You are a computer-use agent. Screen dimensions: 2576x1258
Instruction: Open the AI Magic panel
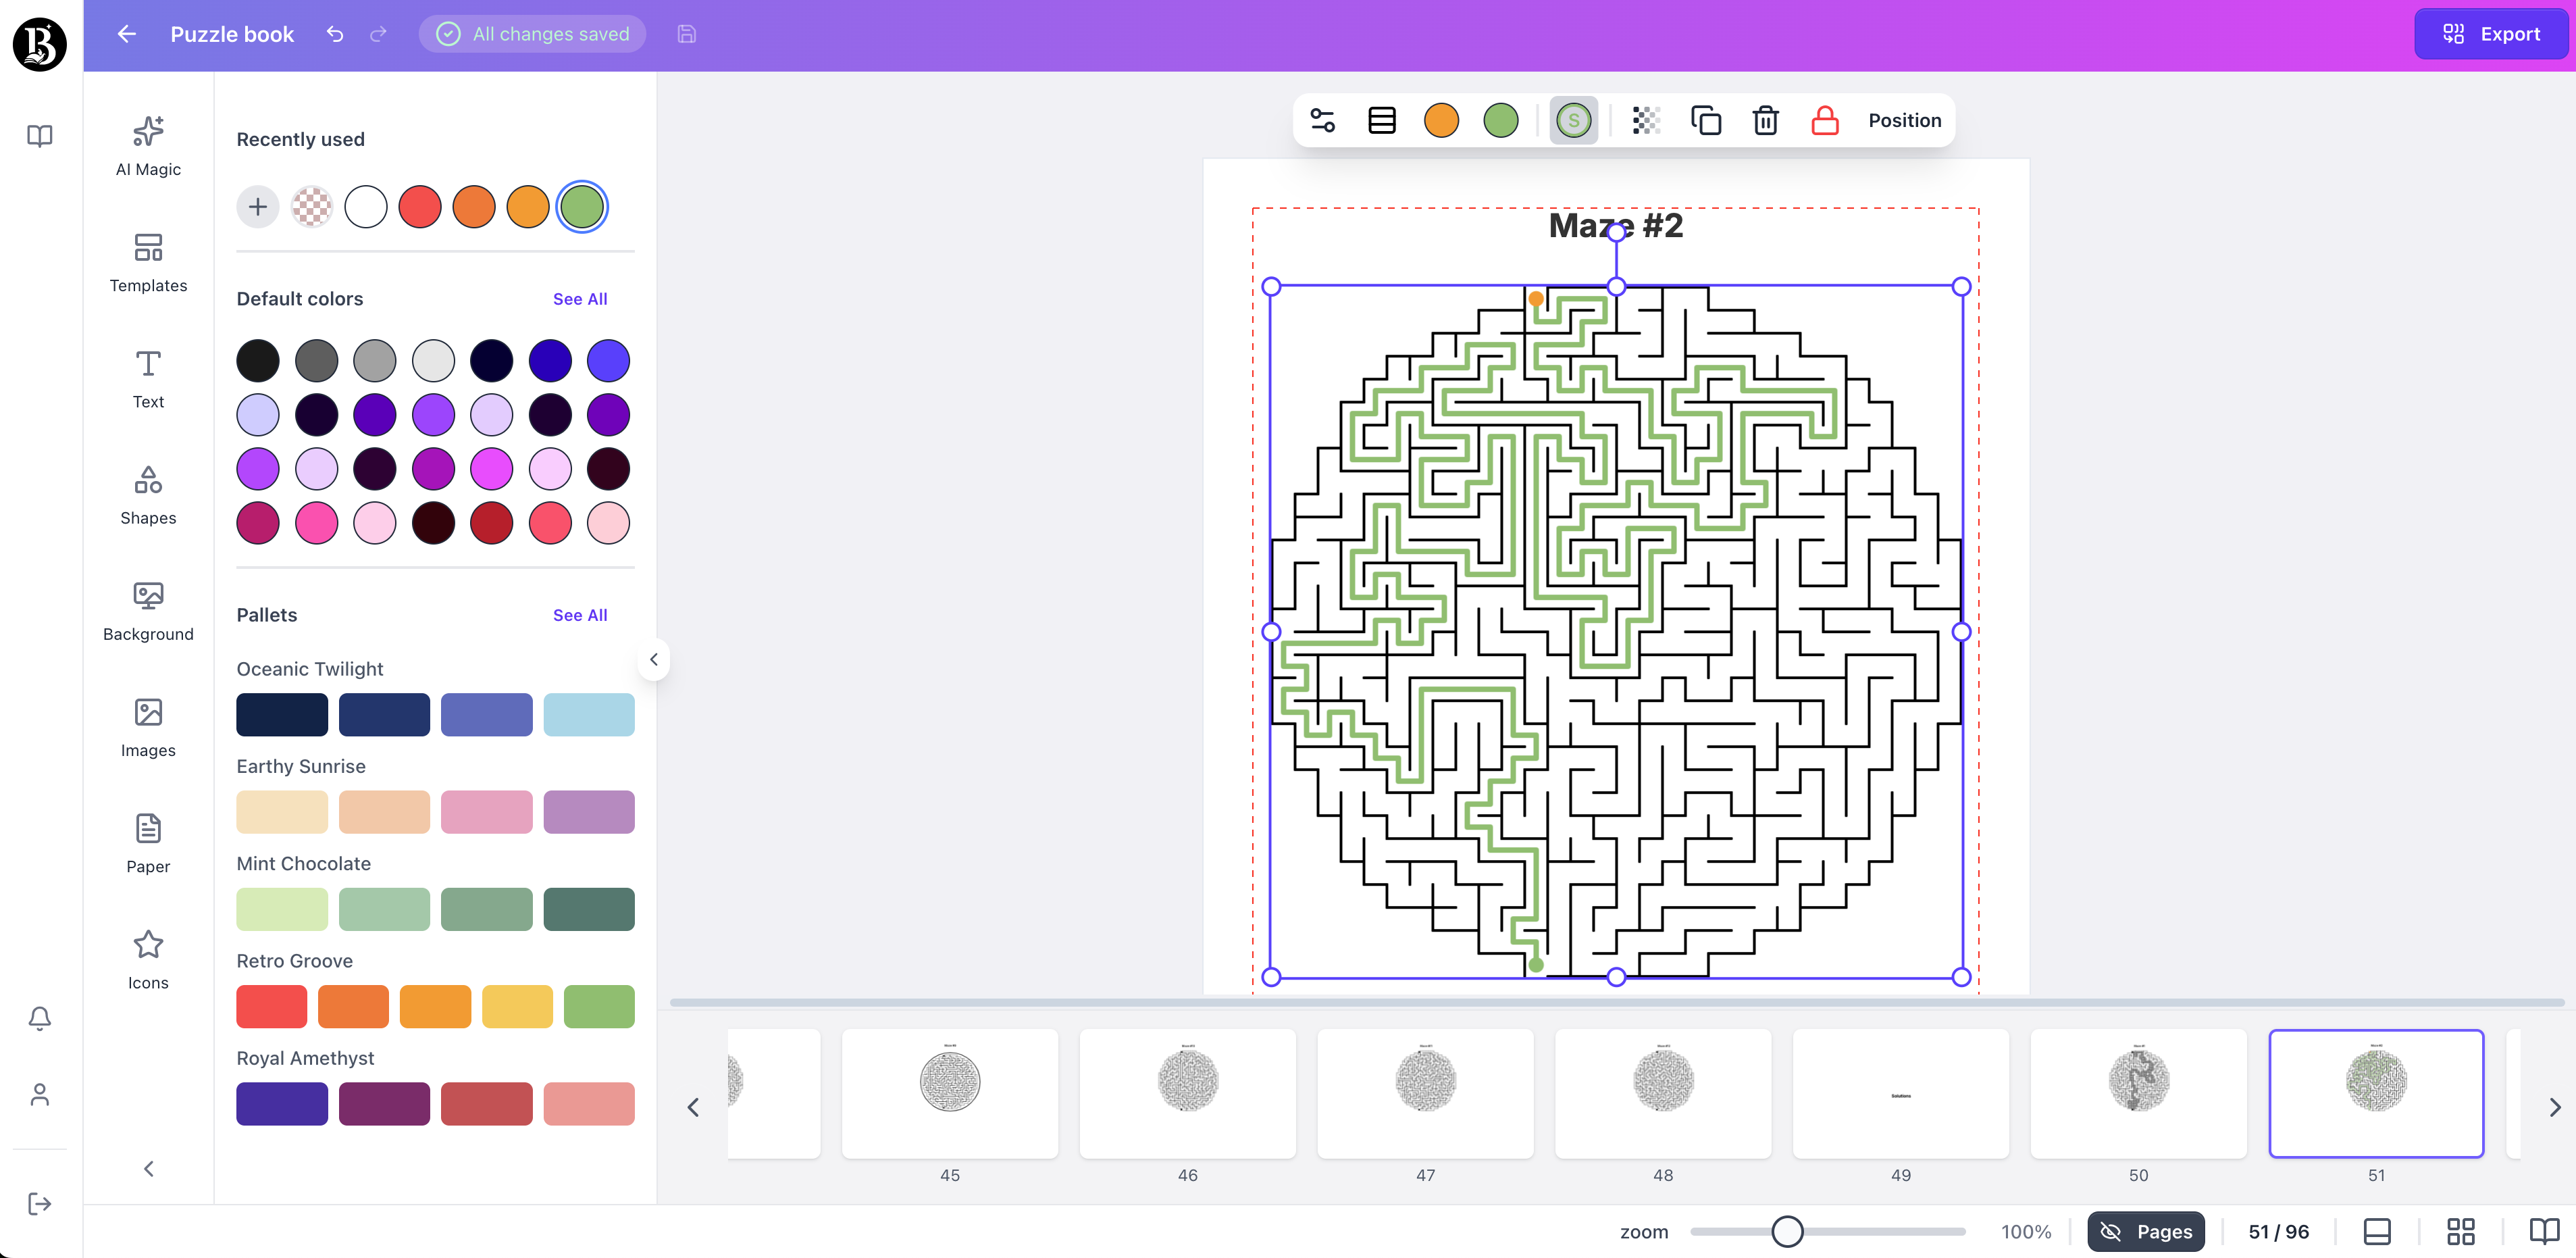coord(147,145)
